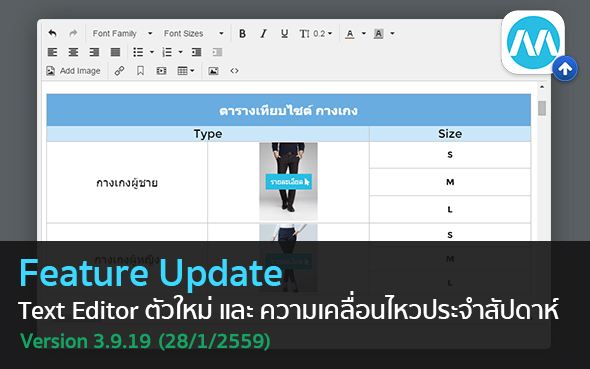Toggle Underline formatting
The image size is (590, 369).
[x=284, y=33]
